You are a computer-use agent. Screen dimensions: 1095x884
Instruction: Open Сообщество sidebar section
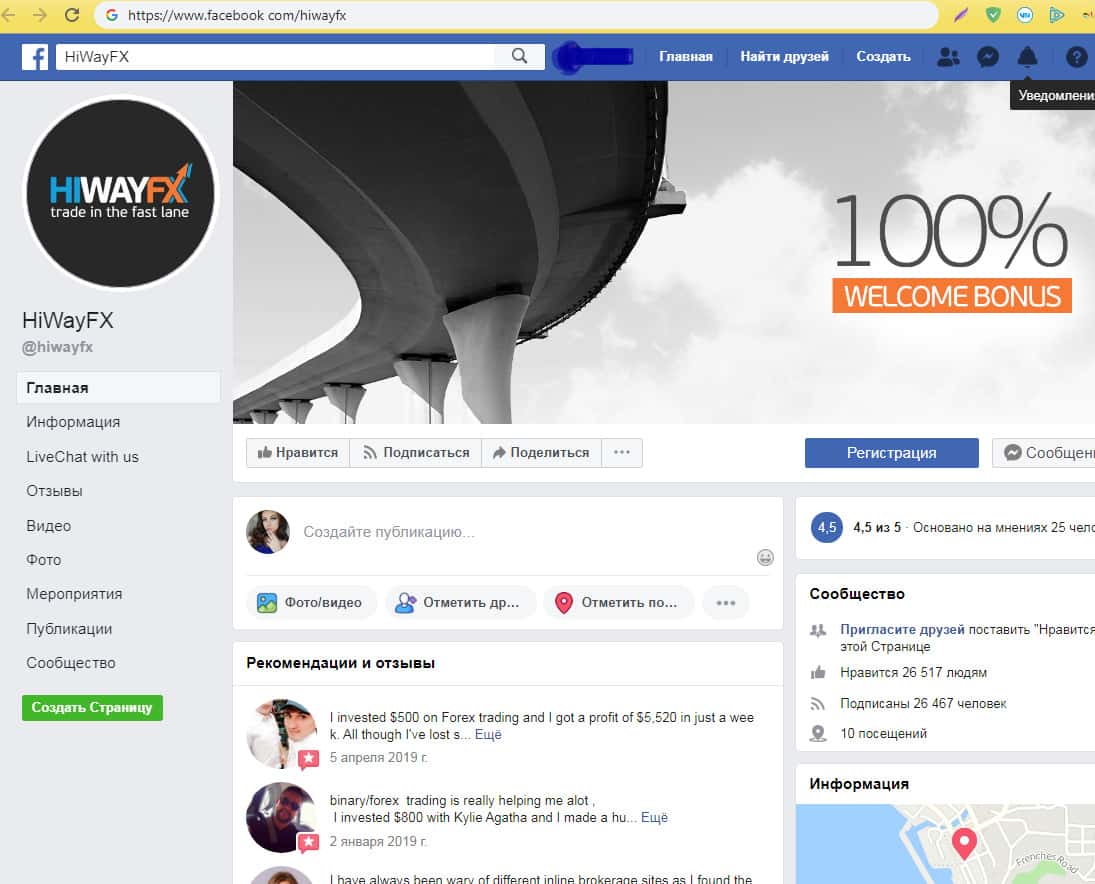(71, 663)
